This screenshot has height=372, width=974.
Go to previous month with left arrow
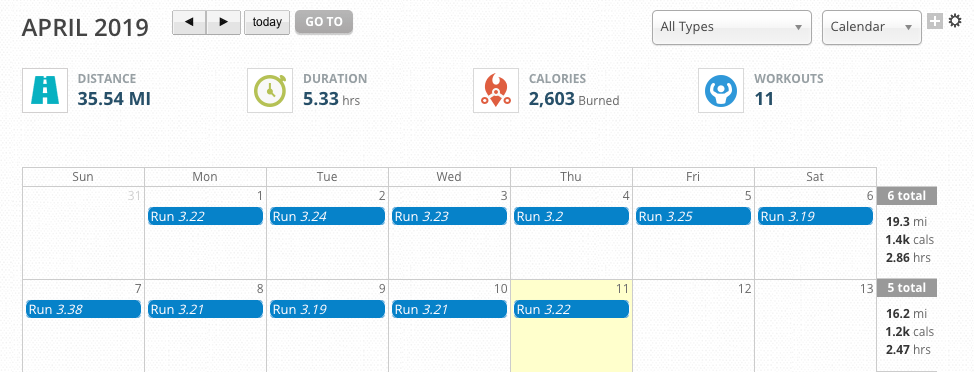point(189,22)
